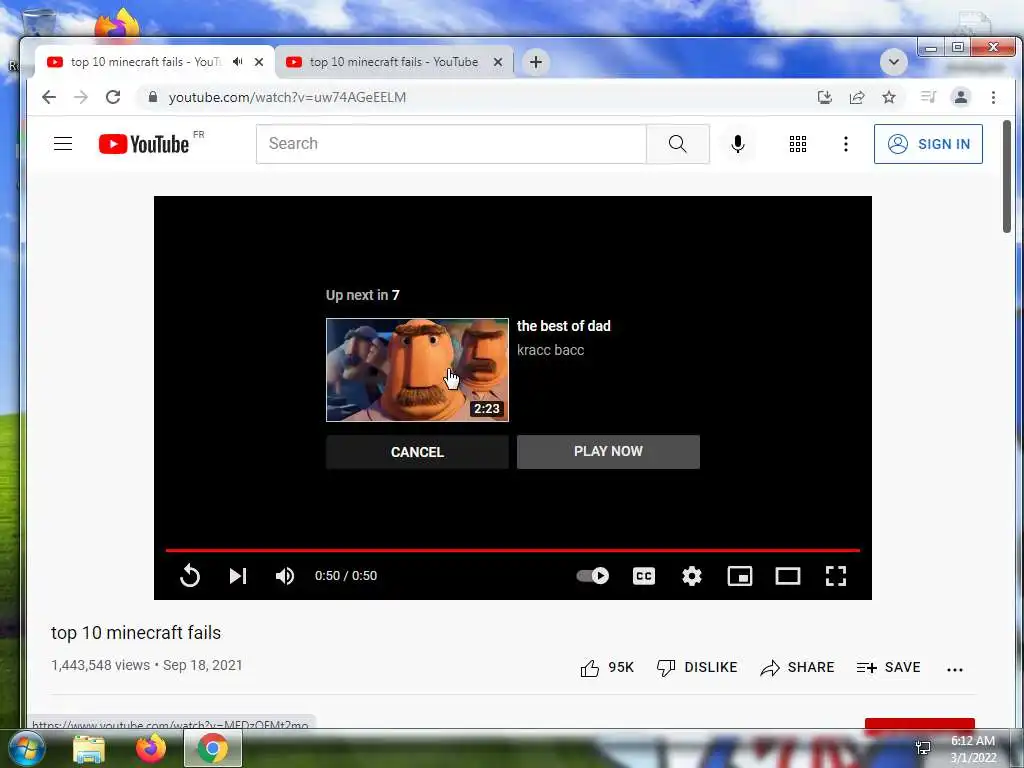Screen dimensions: 1024x768
Task: Open more actions ellipsis under the video
Action: pyautogui.click(x=955, y=669)
